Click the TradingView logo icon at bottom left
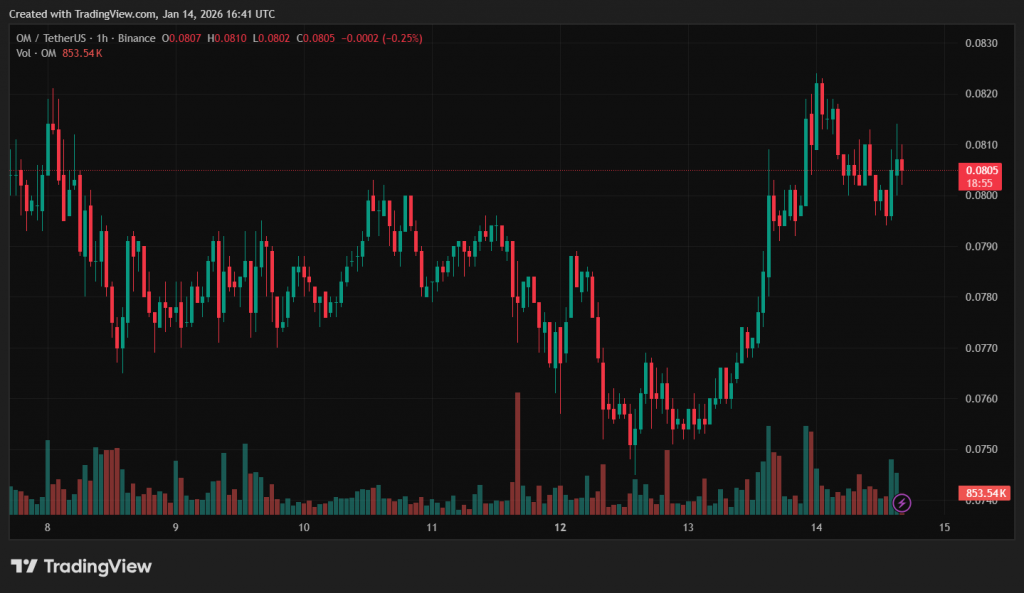 pyautogui.click(x=24, y=567)
